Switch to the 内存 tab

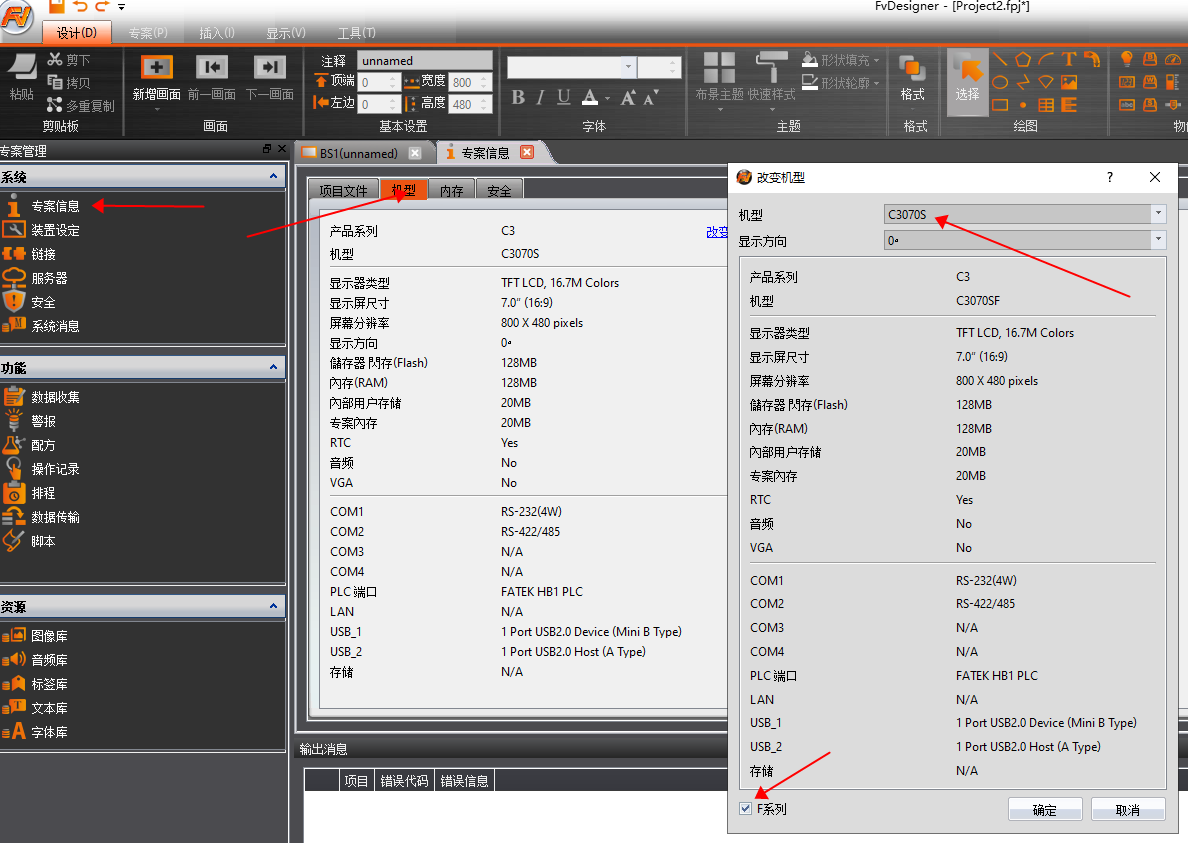coord(452,191)
